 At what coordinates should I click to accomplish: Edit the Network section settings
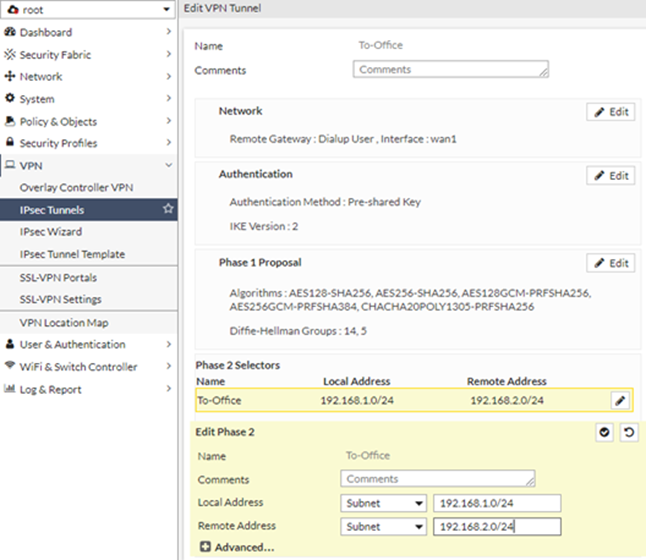pyautogui.click(x=610, y=112)
